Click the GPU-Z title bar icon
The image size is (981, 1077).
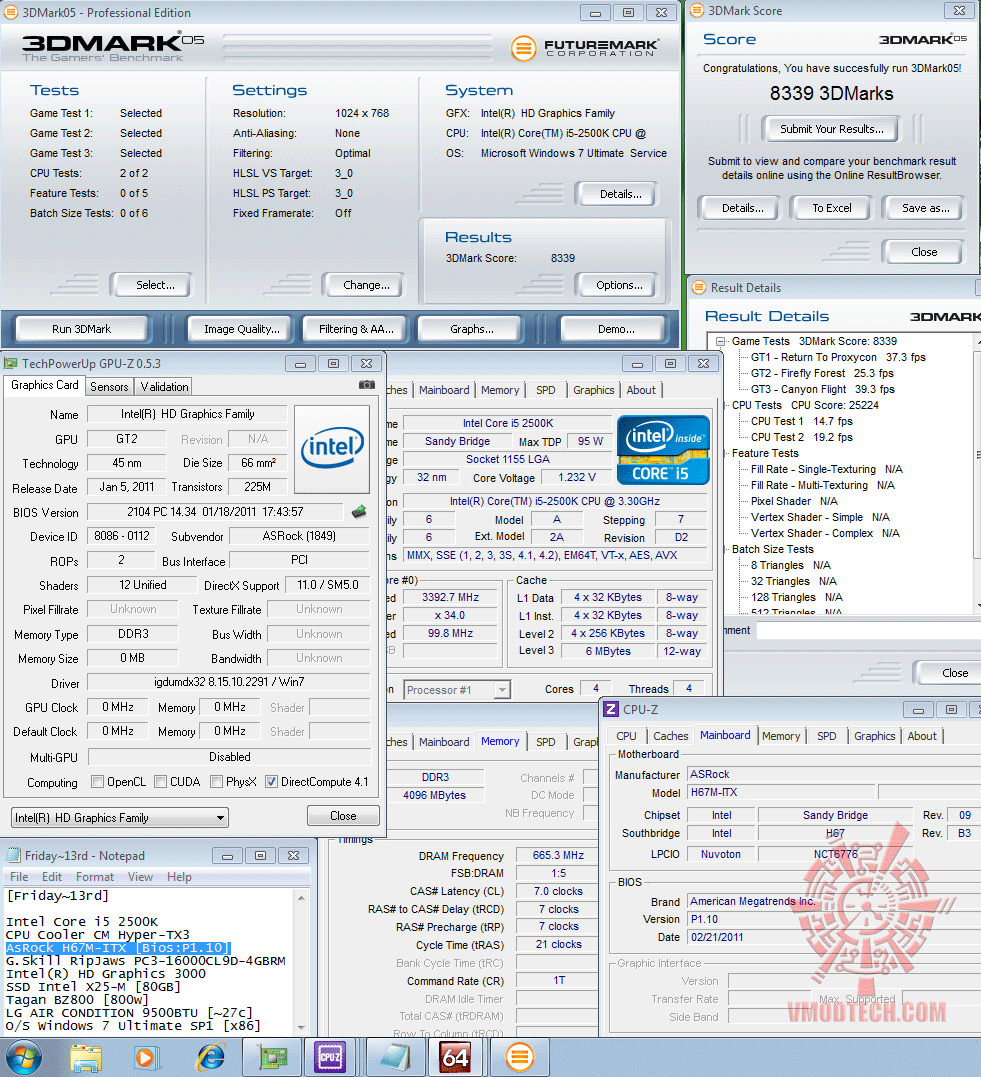click(x=11, y=363)
